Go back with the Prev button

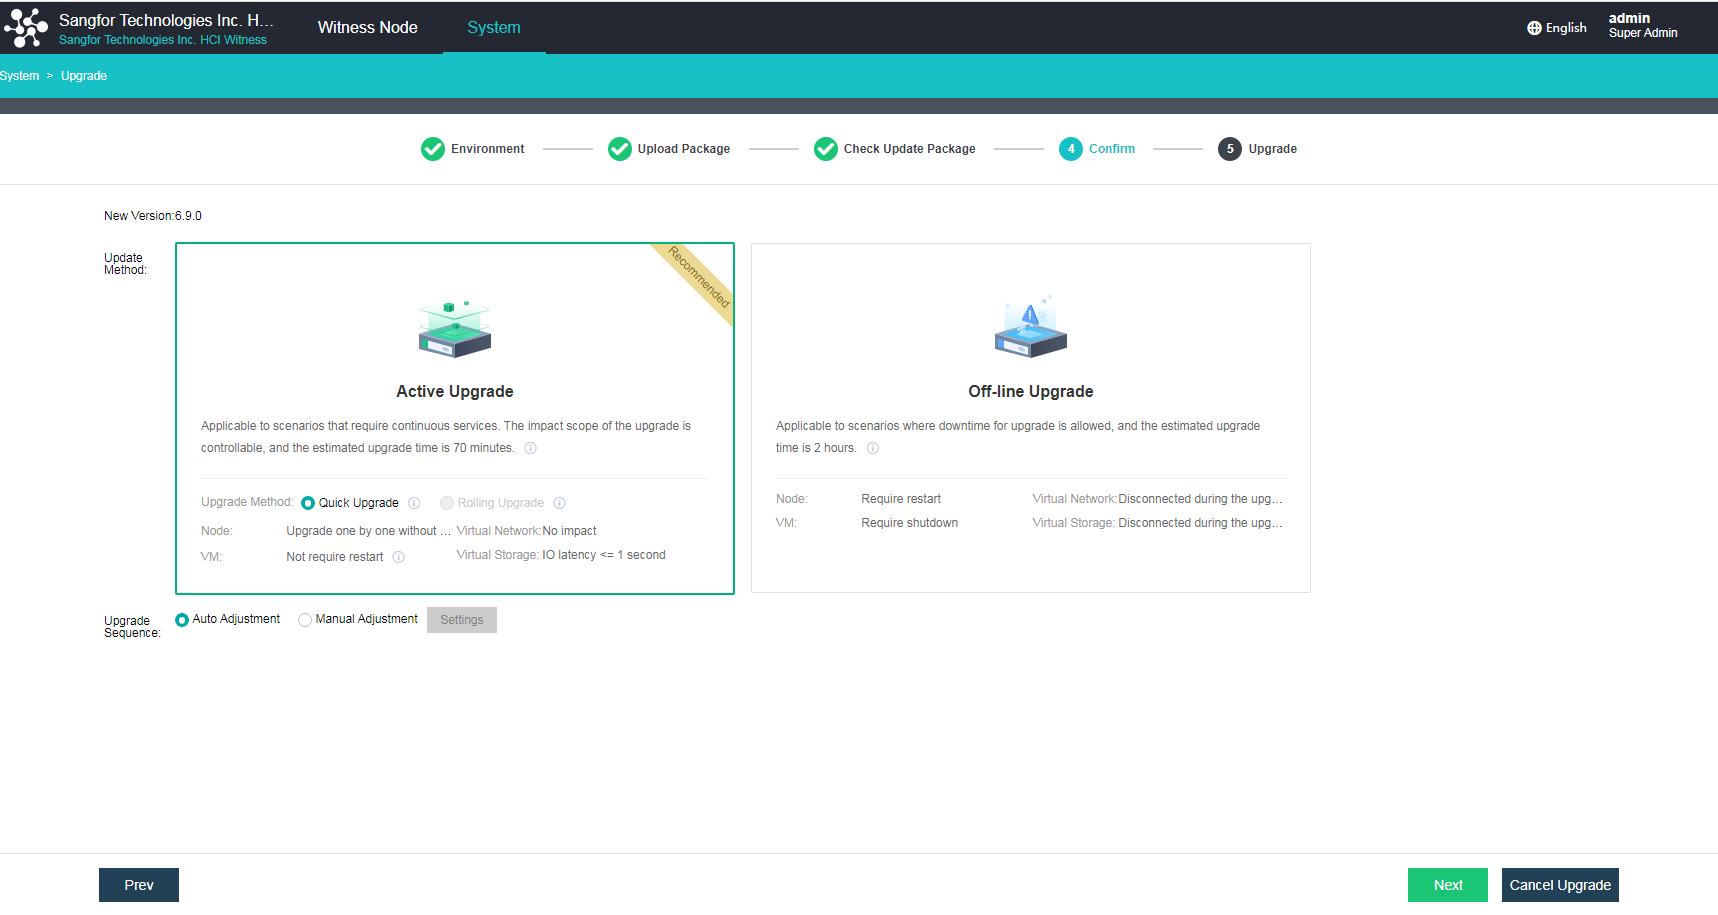pos(139,885)
